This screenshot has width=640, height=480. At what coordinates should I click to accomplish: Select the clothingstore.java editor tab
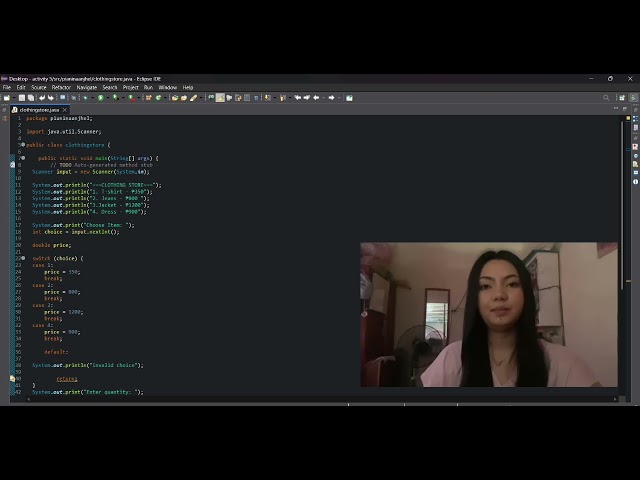point(39,110)
